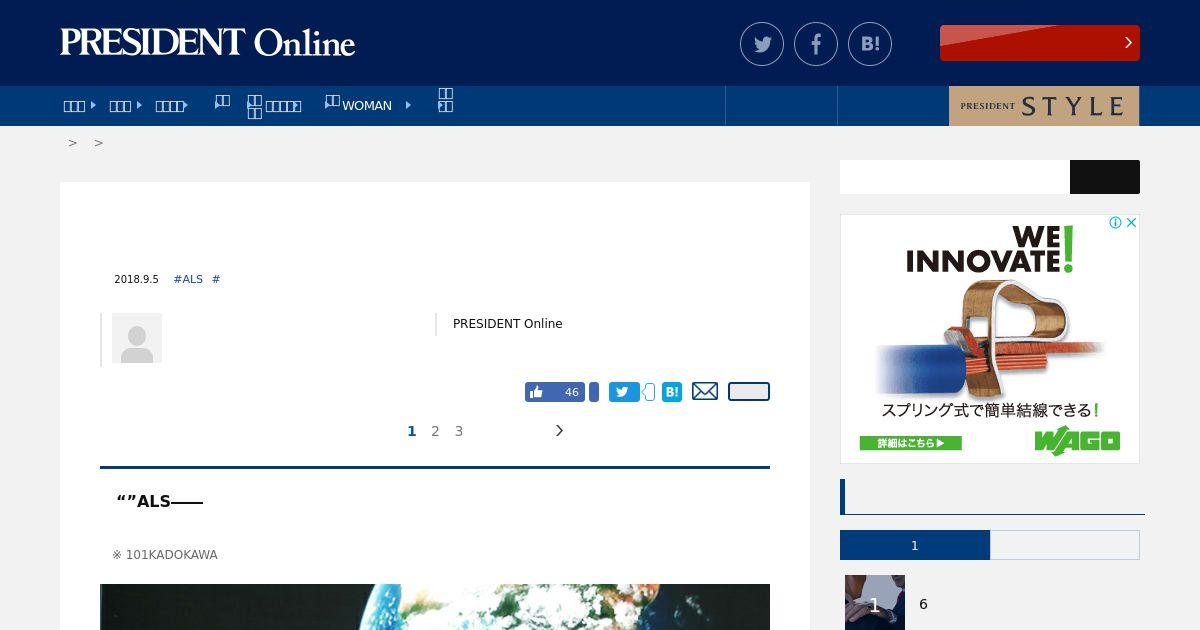Click the Earth photo in the article
Screen dimensions: 1200x630
[x=435, y=607]
